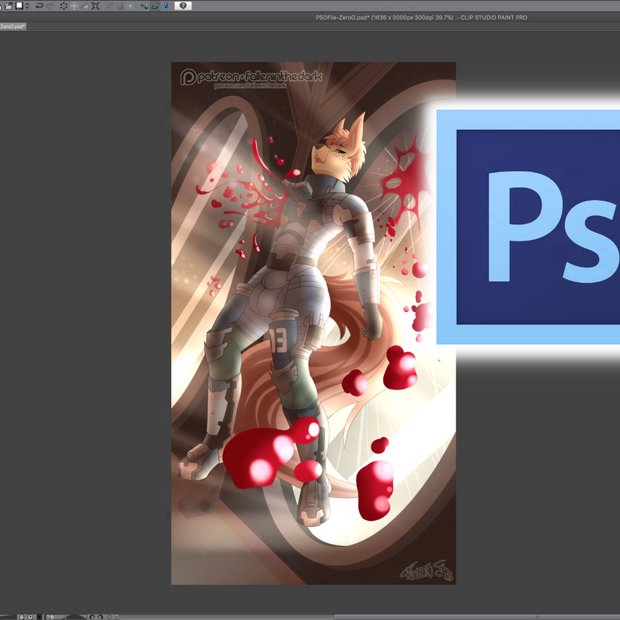
Task: Click the Save icon in command bar
Action: 19,6
